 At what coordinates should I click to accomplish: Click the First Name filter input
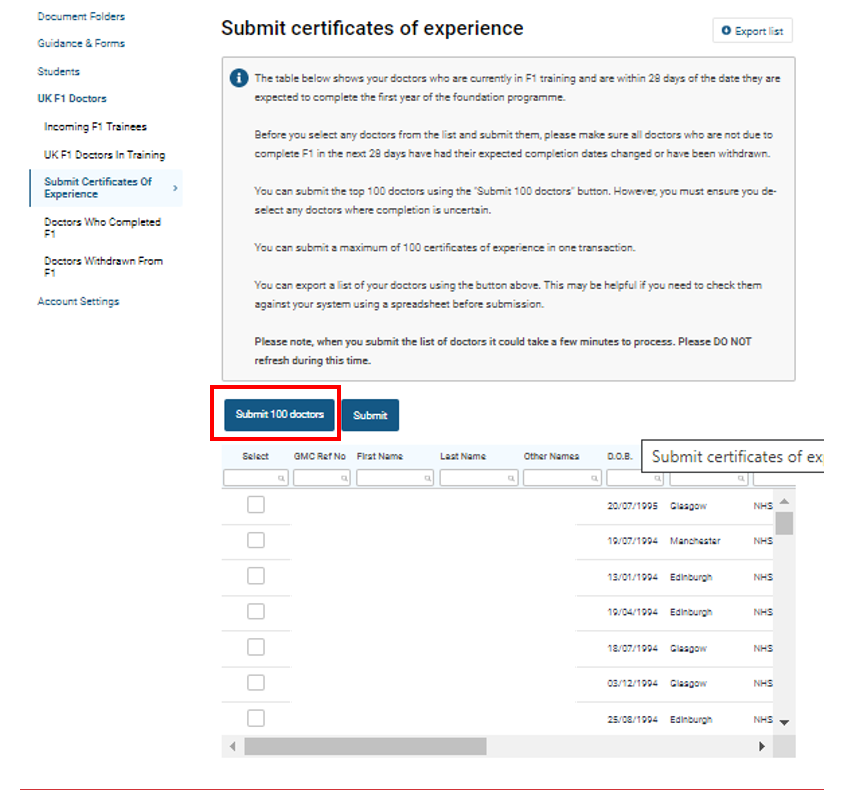click(395, 478)
